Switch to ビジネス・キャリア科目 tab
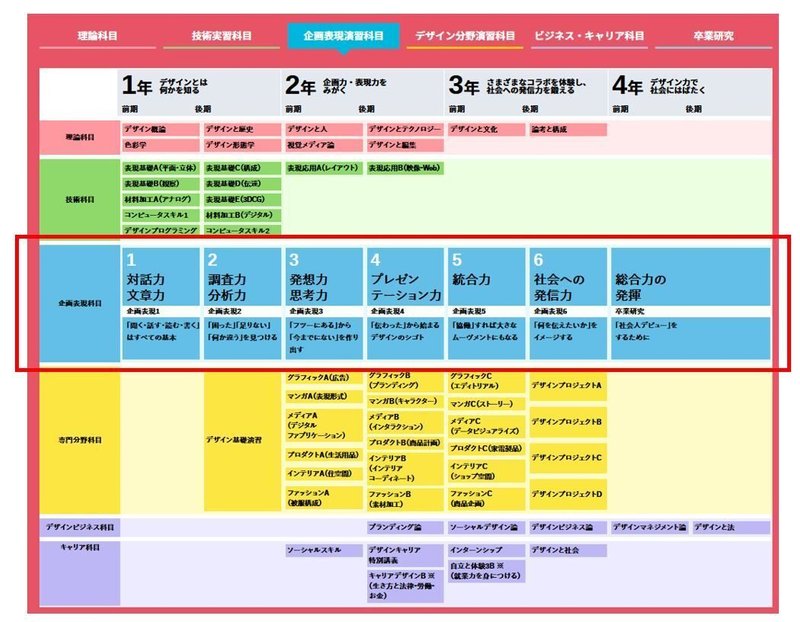The height and width of the screenshot is (622, 800). (x=589, y=36)
